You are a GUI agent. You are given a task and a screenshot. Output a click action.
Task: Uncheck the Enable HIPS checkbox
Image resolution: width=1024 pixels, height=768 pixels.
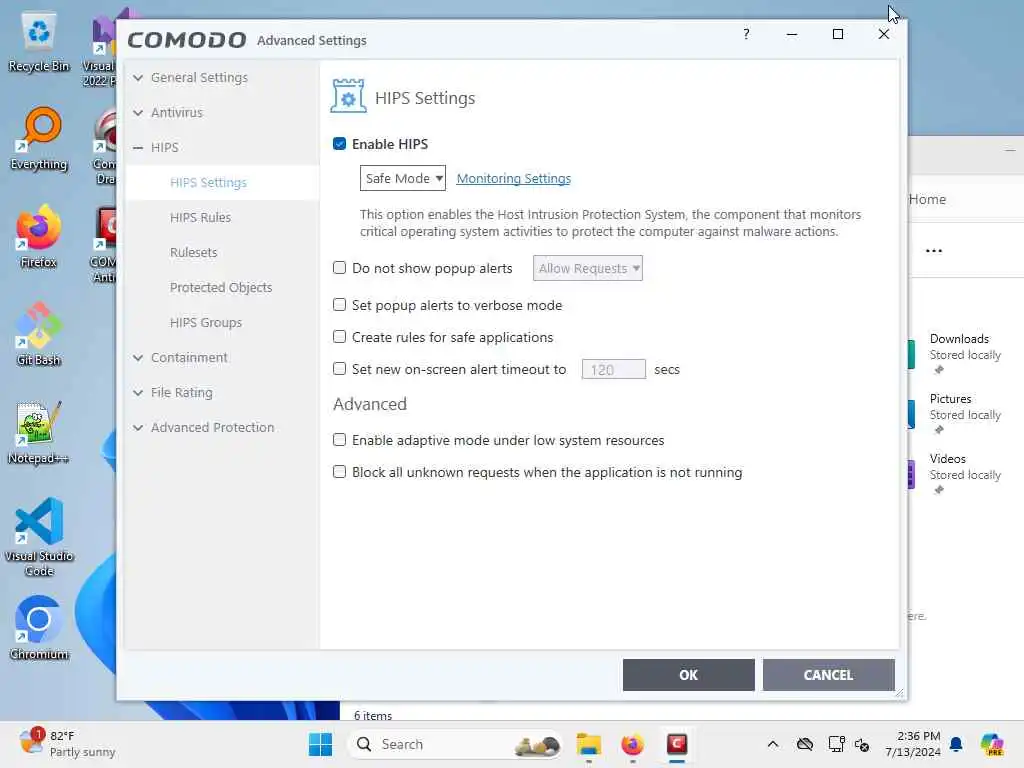pos(339,144)
